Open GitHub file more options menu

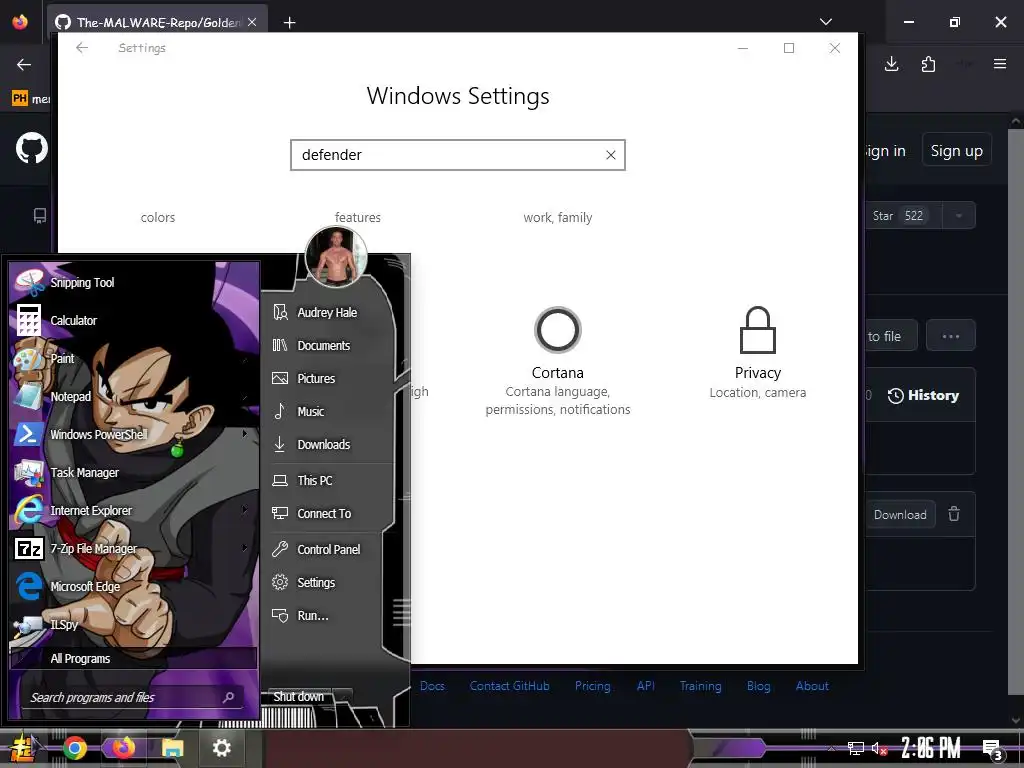tap(951, 336)
